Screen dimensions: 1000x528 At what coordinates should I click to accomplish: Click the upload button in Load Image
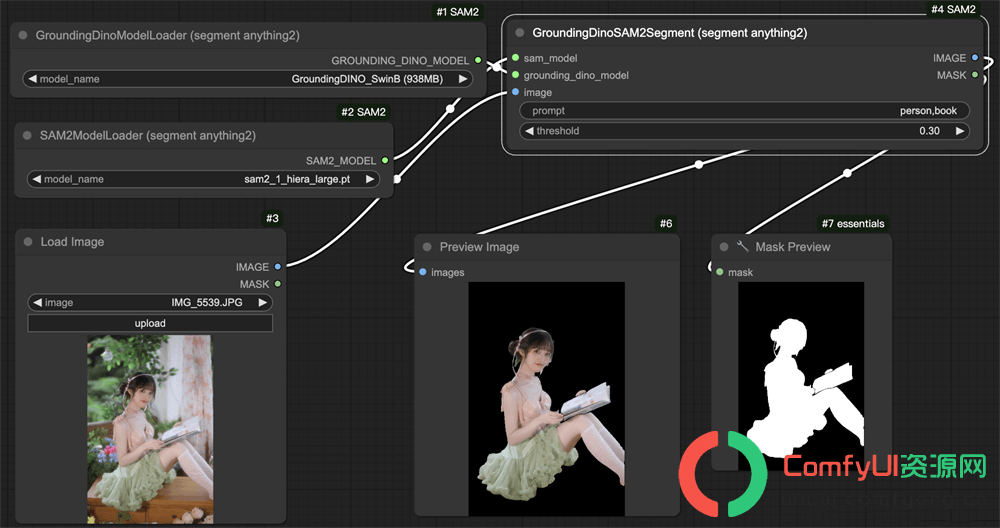coord(150,323)
